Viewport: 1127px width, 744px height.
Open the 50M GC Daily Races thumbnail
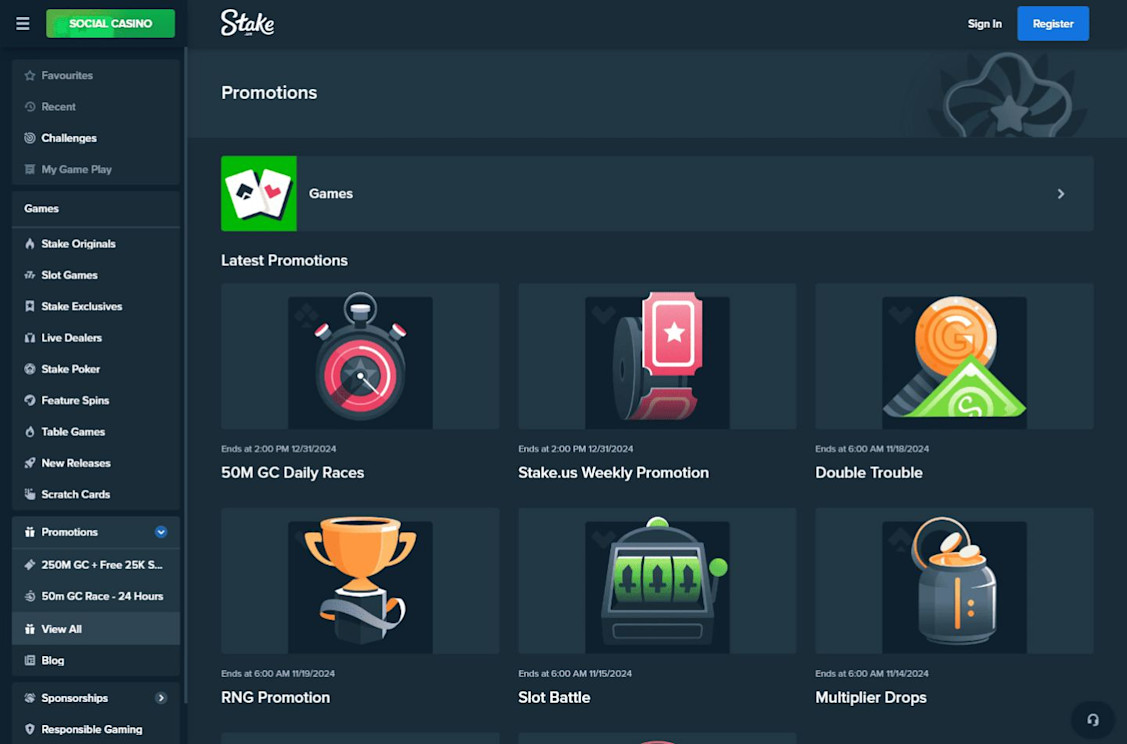[360, 357]
